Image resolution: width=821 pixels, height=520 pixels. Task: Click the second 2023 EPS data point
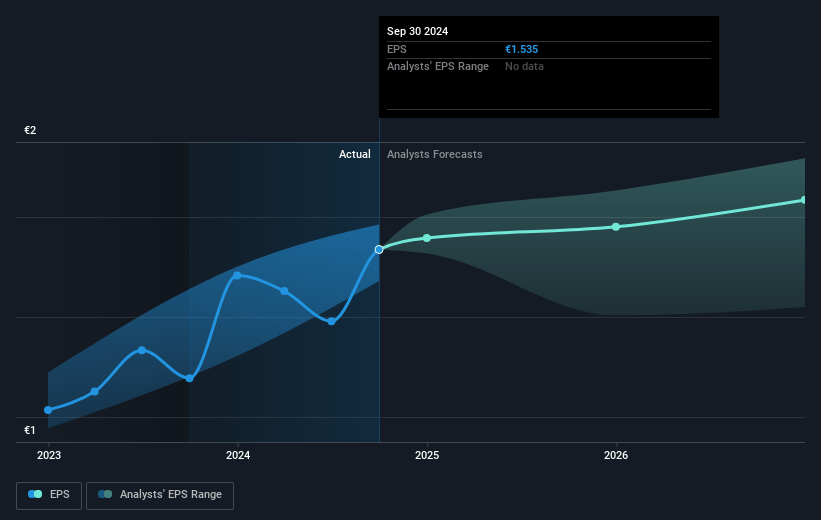point(95,391)
